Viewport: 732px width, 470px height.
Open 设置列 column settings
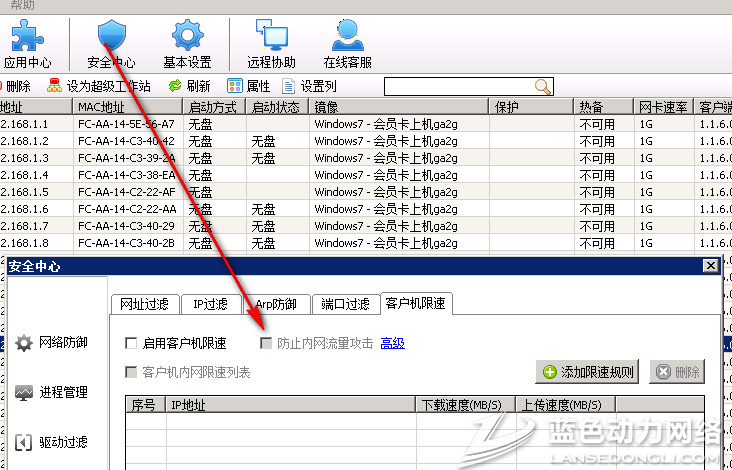[x=309, y=86]
